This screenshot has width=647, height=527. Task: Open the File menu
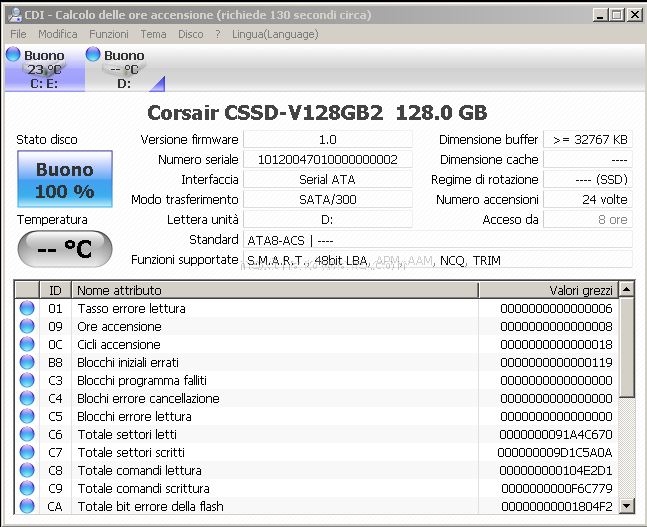18,34
